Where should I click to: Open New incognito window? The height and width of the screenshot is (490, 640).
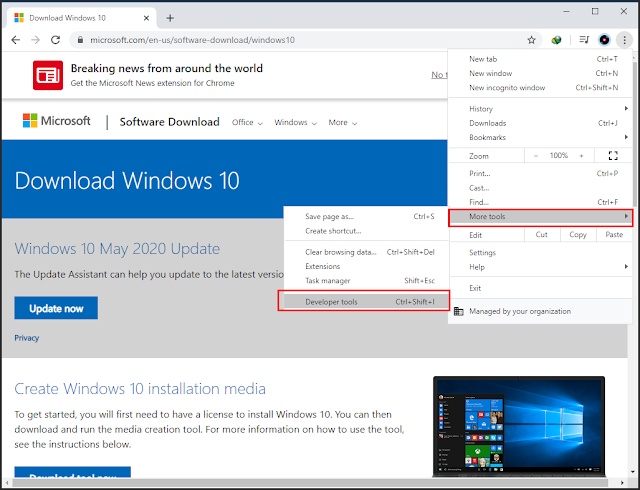point(540,88)
